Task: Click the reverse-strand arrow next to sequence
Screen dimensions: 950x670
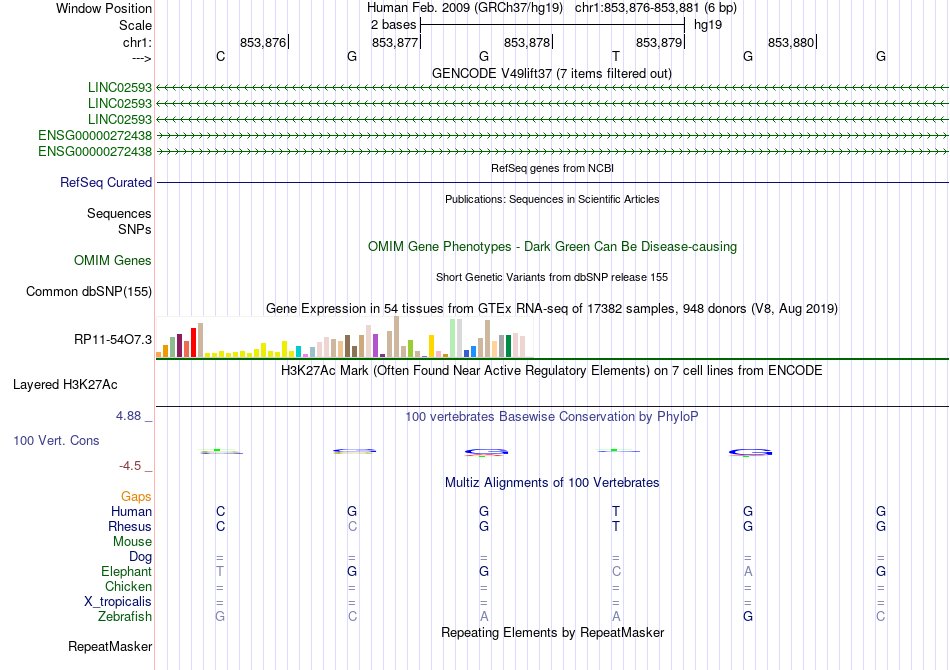Action: tap(142, 58)
